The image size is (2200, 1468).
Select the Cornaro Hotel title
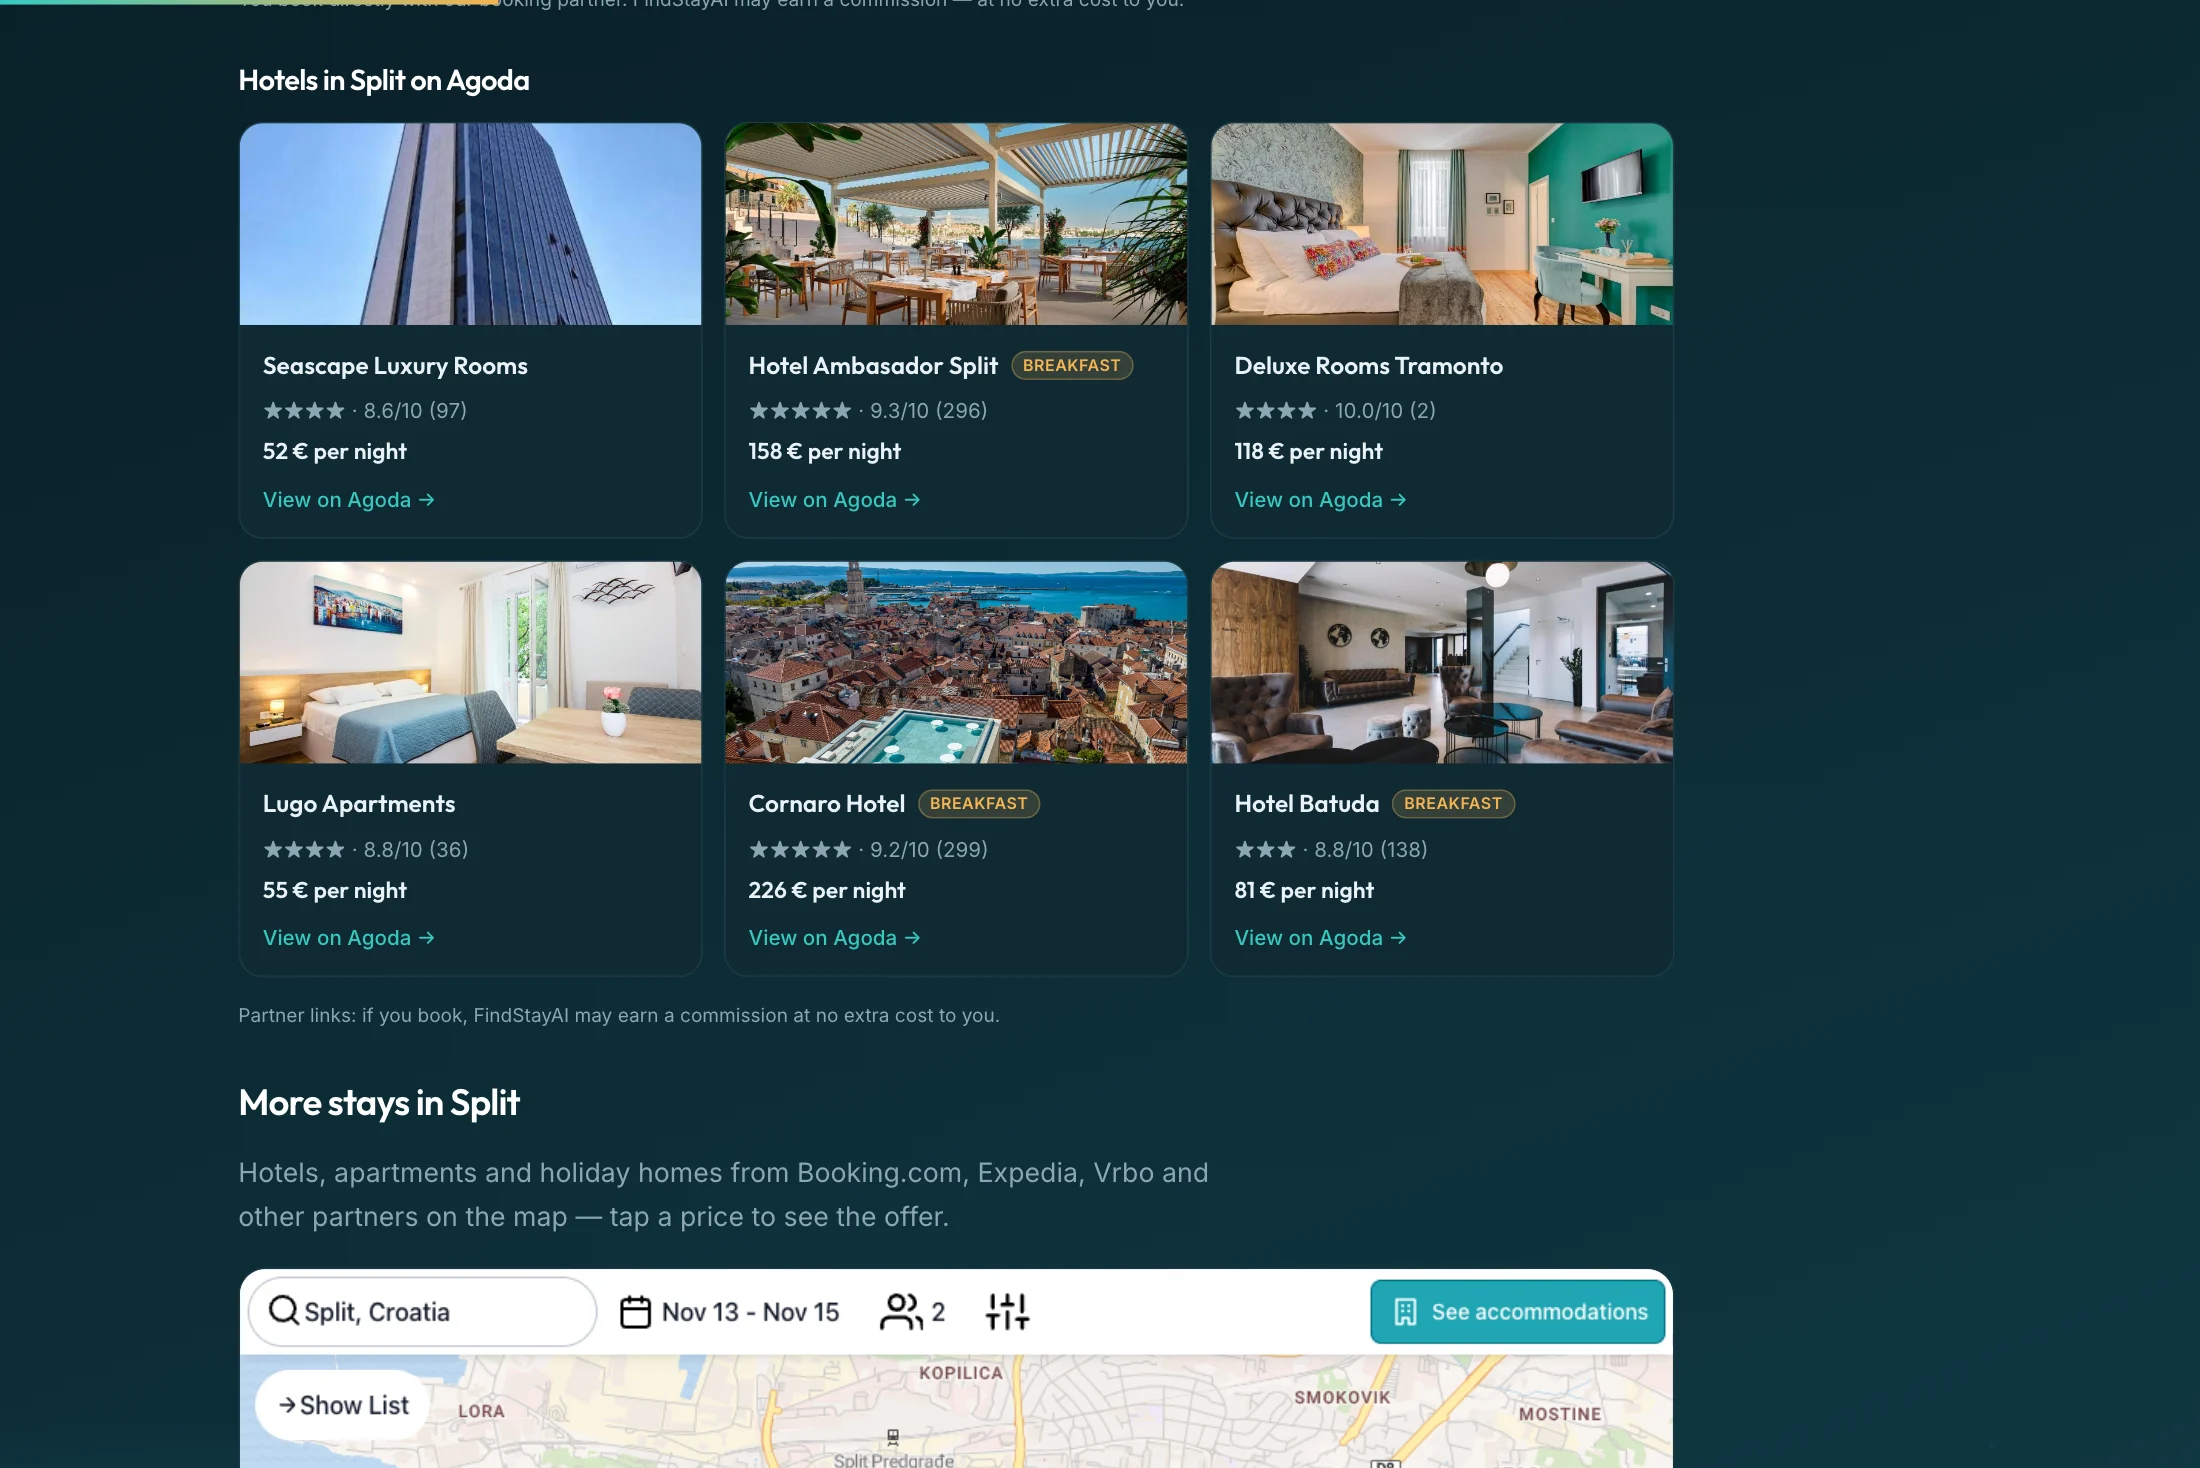(x=826, y=804)
